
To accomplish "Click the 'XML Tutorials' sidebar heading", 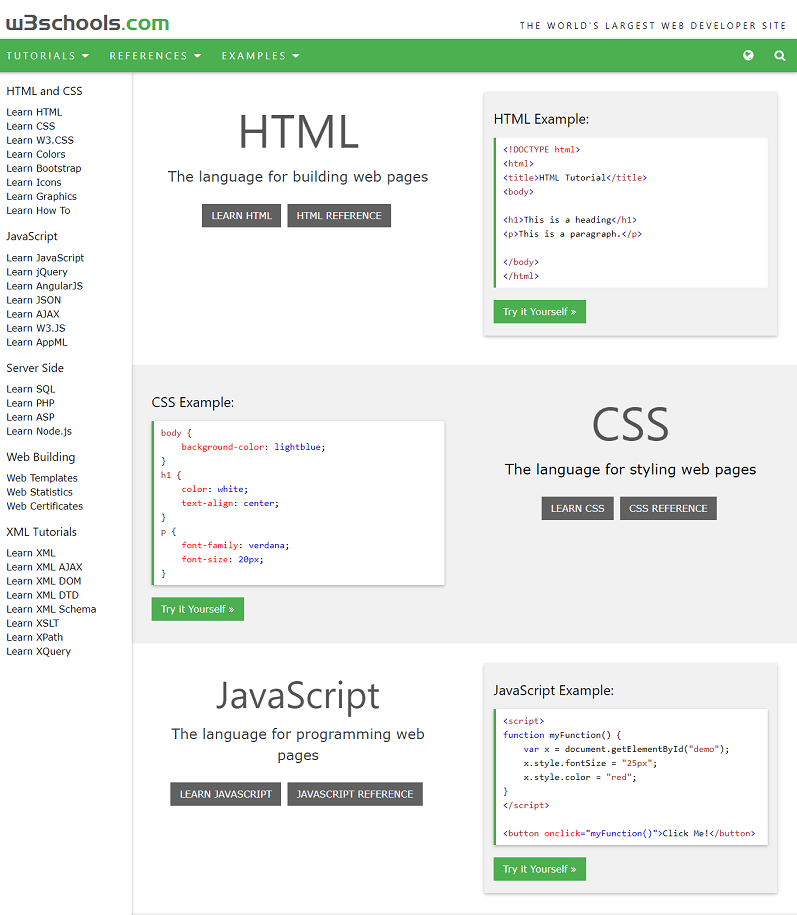I will 41,532.
